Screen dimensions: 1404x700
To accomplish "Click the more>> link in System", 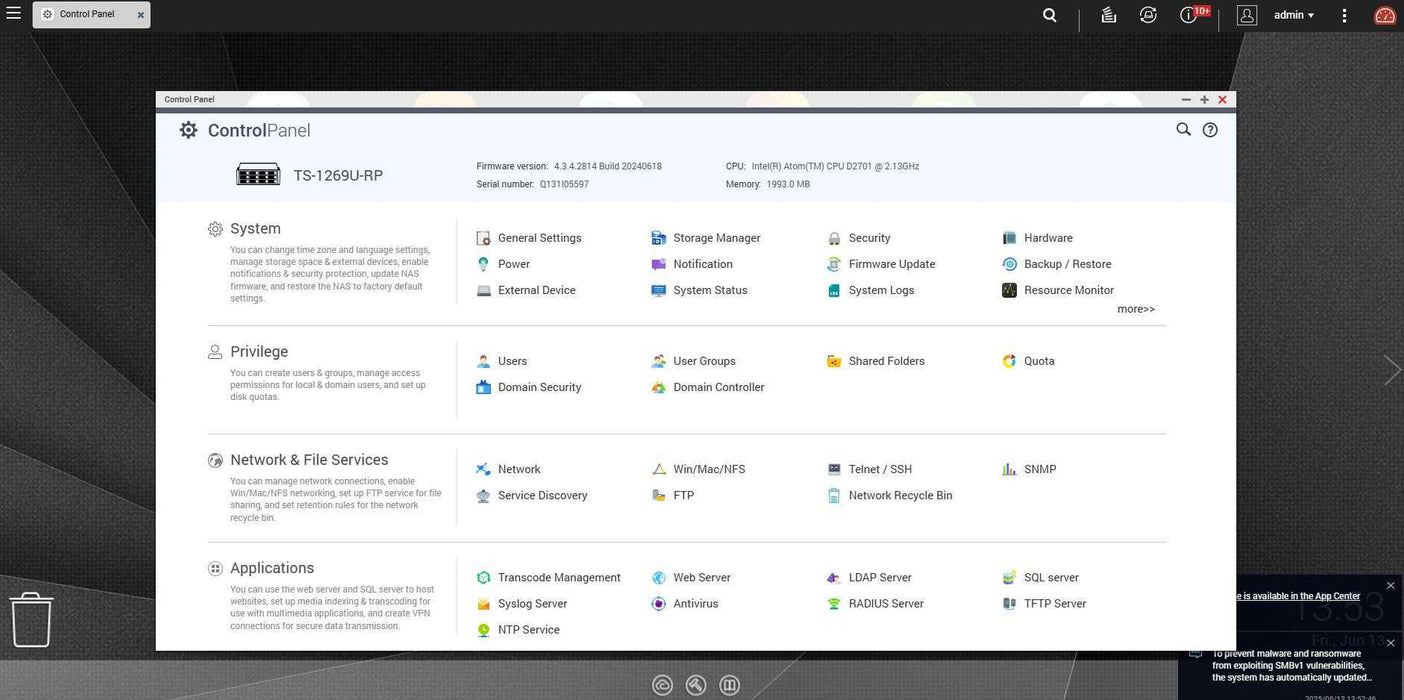I will [x=1136, y=309].
